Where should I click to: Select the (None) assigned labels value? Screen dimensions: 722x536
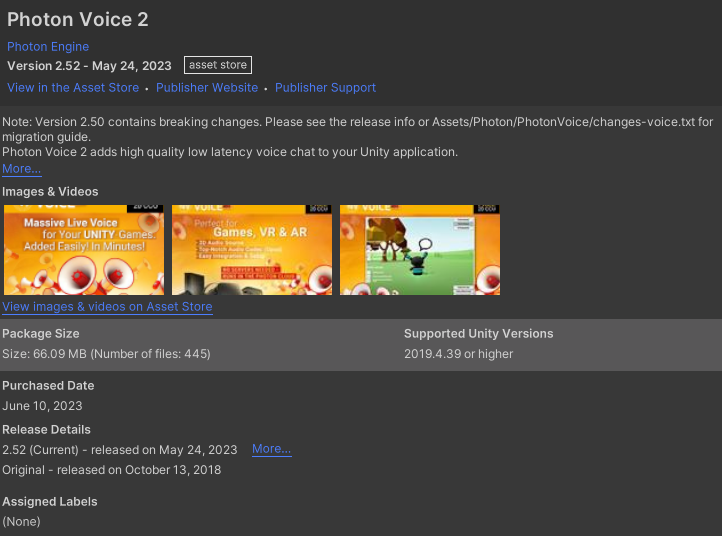click(x=21, y=522)
